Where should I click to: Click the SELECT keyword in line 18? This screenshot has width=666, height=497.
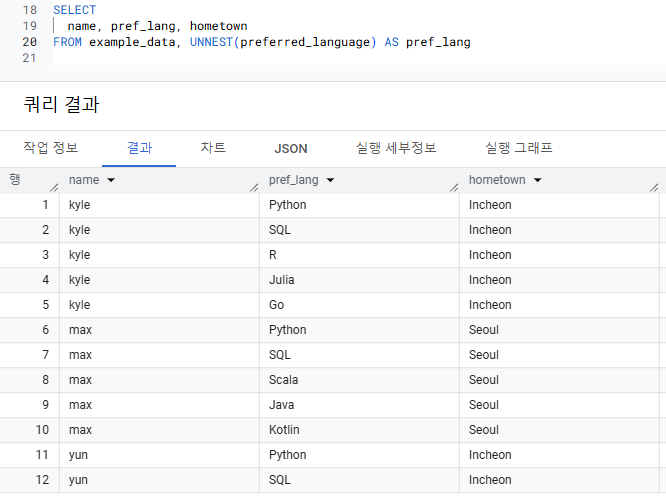tap(74, 10)
